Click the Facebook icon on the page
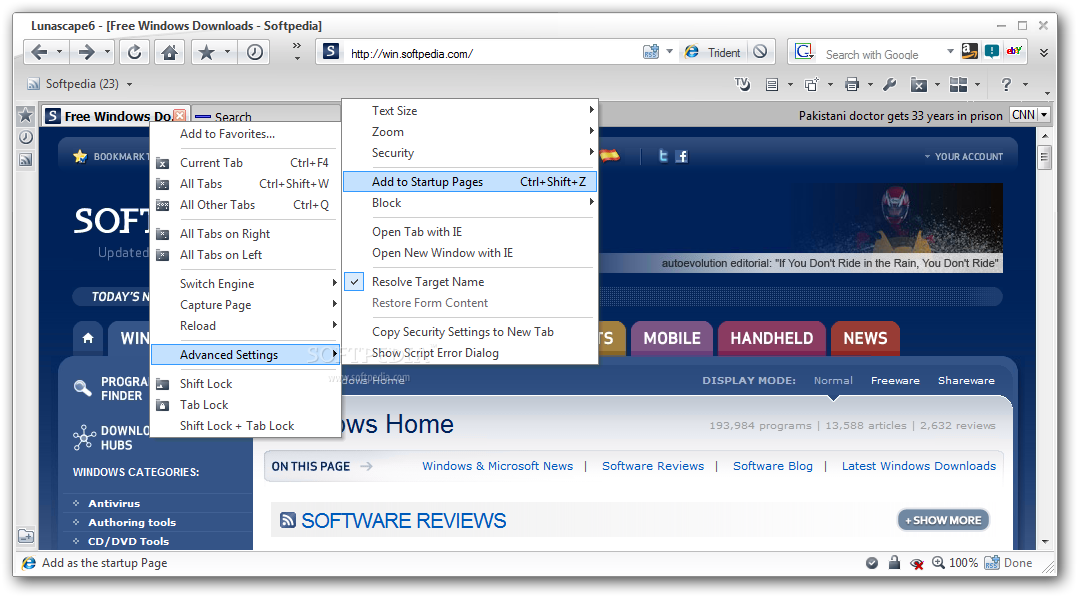Viewport: 1078px width, 597px height. (x=681, y=156)
